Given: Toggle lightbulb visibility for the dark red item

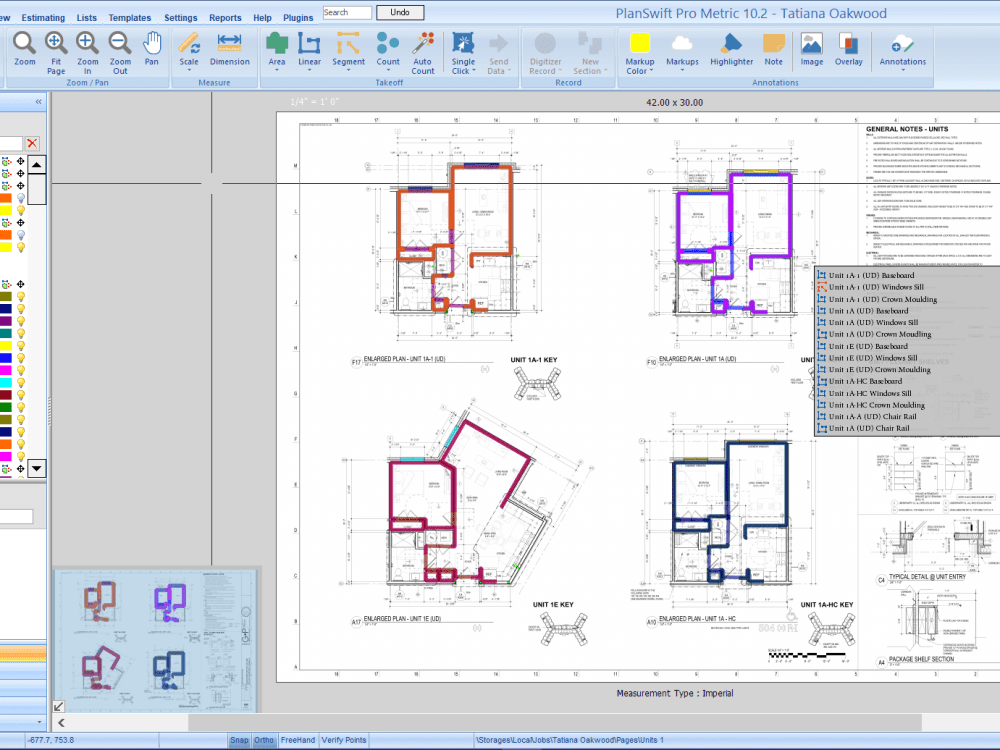Looking at the screenshot, I should [20, 395].
